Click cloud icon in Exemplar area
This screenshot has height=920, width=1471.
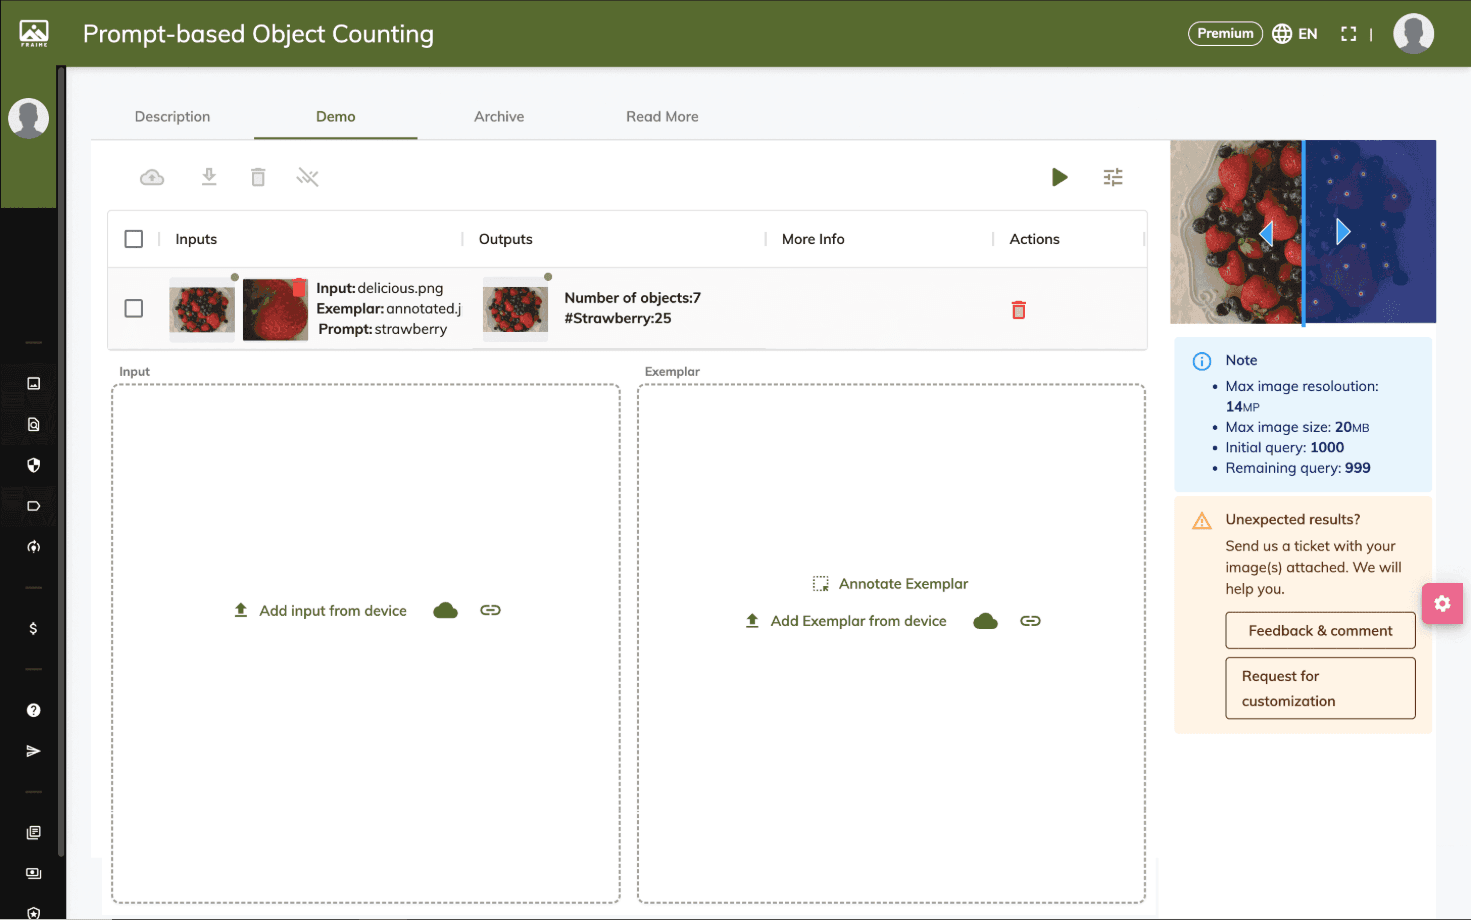pos(985,621)
